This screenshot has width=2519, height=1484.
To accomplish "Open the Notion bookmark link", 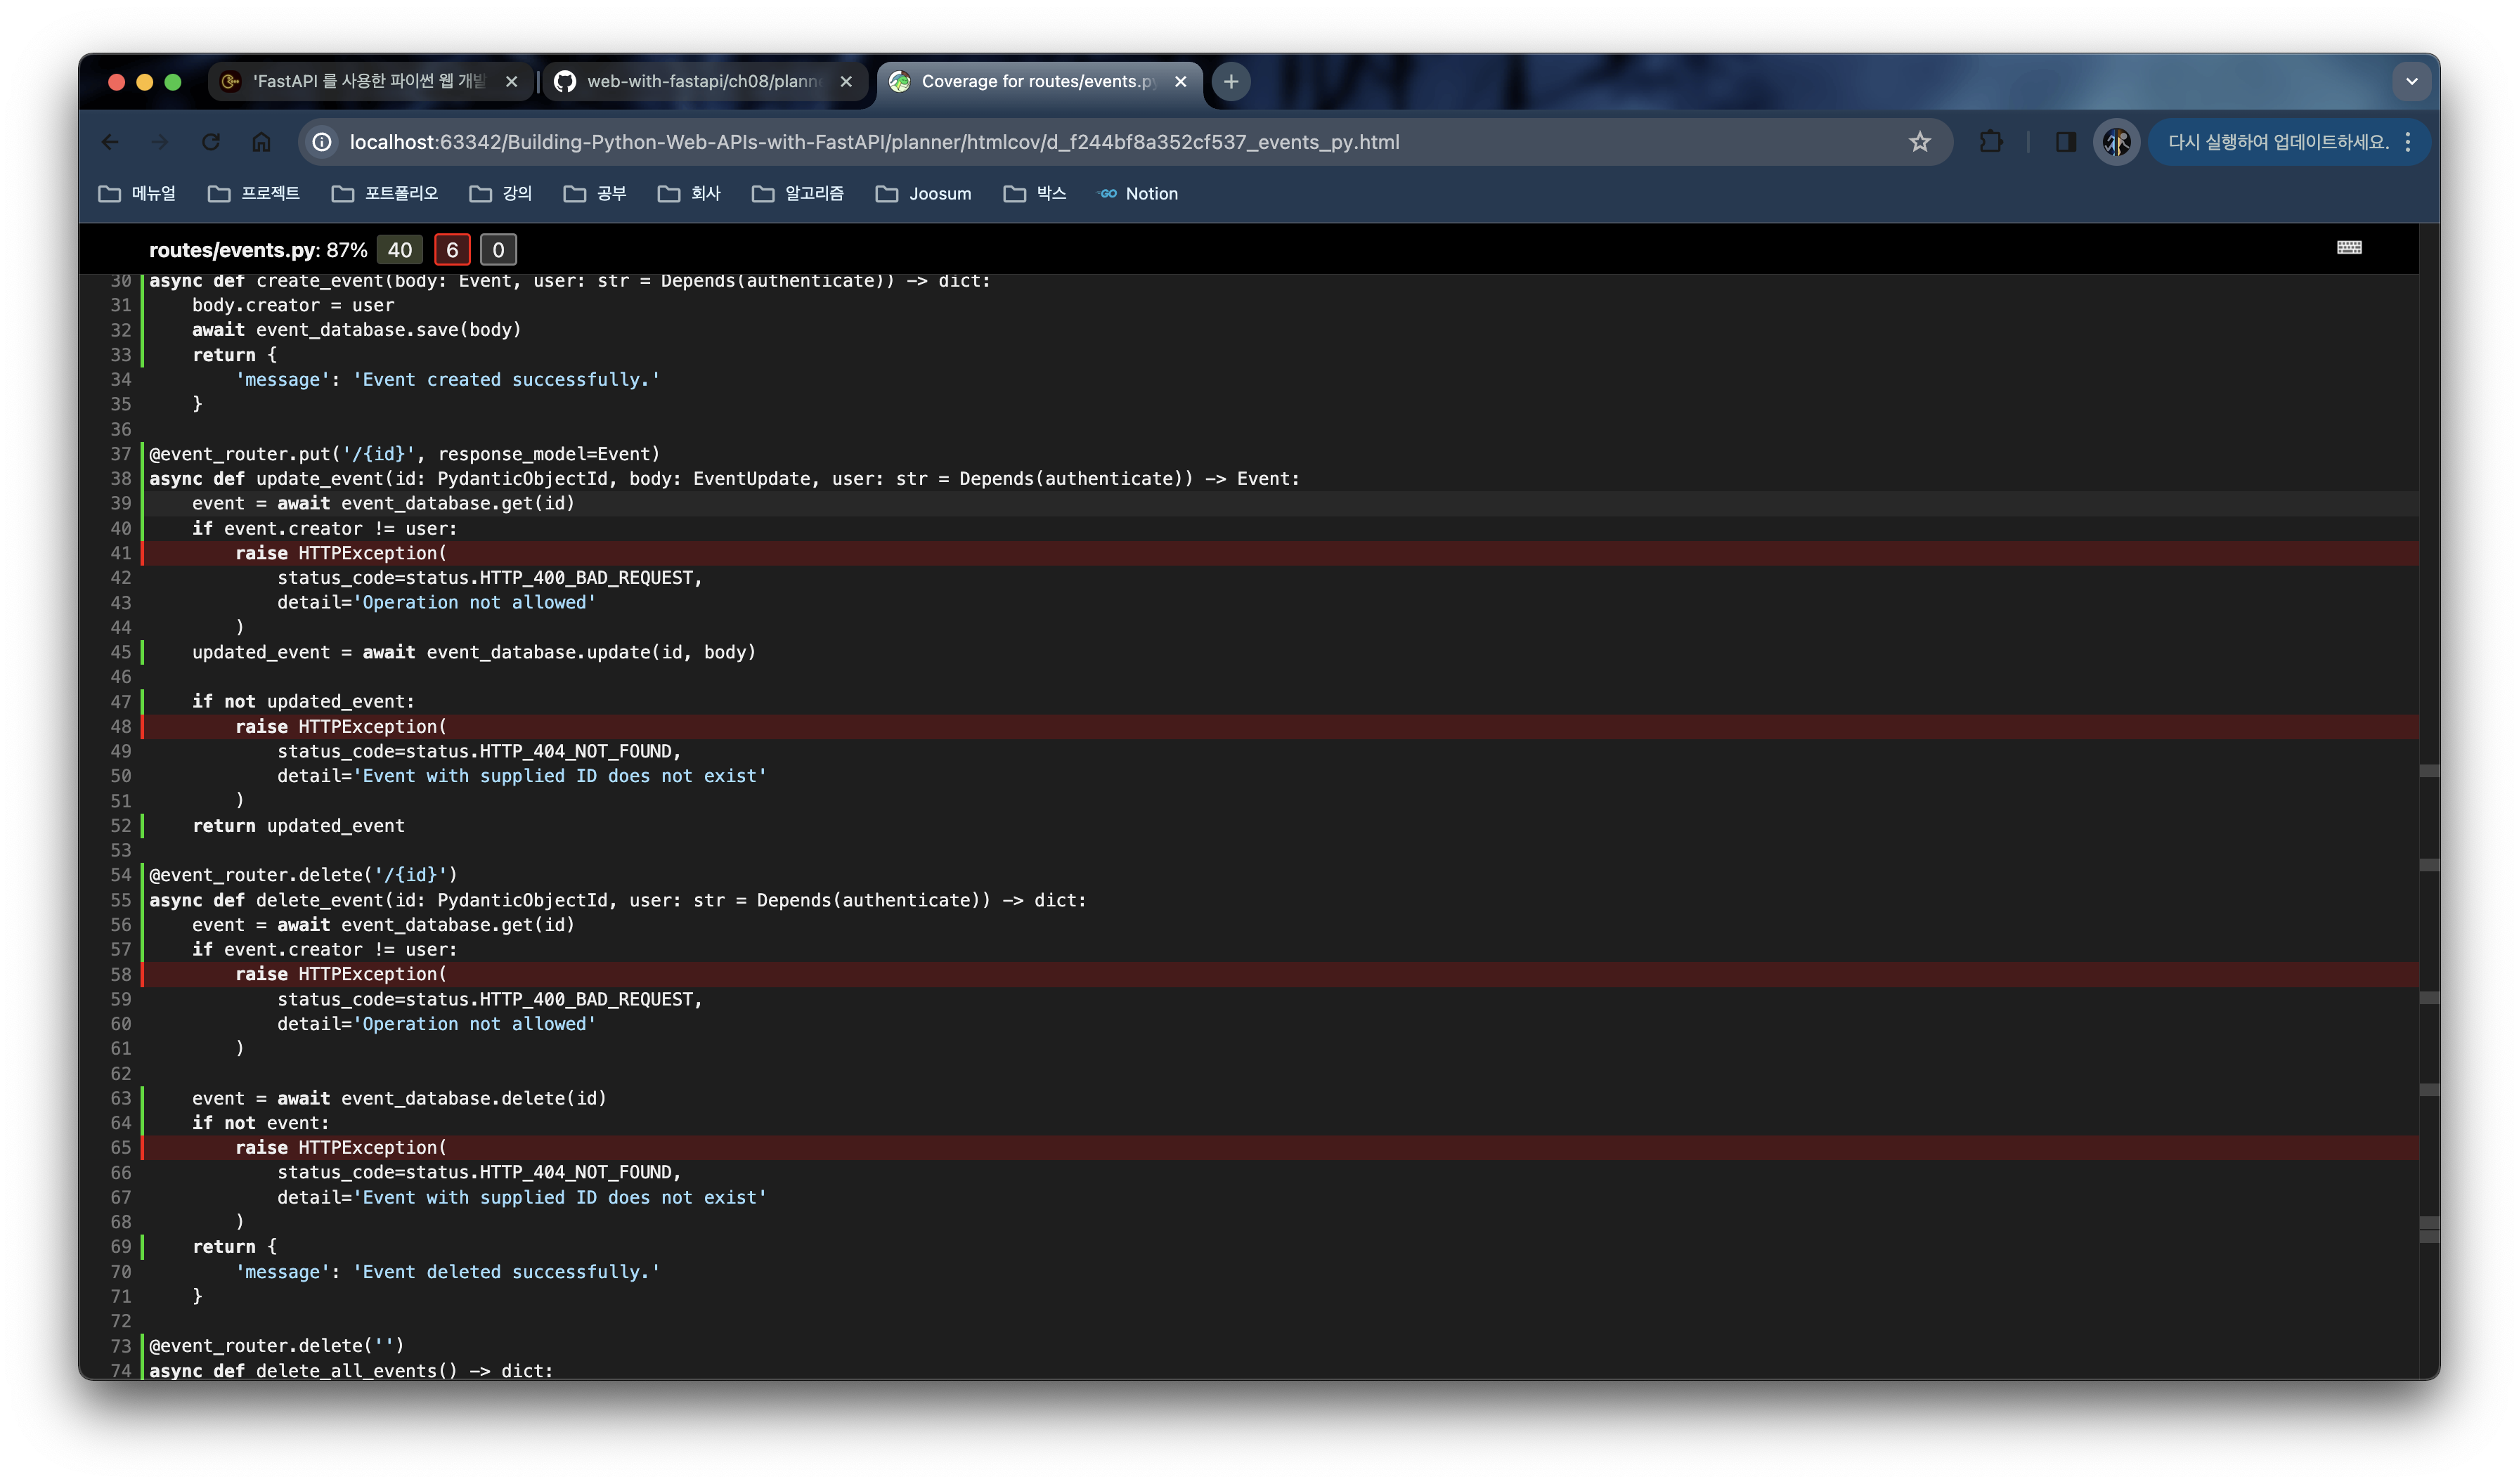I will [x=1138, y=194].
